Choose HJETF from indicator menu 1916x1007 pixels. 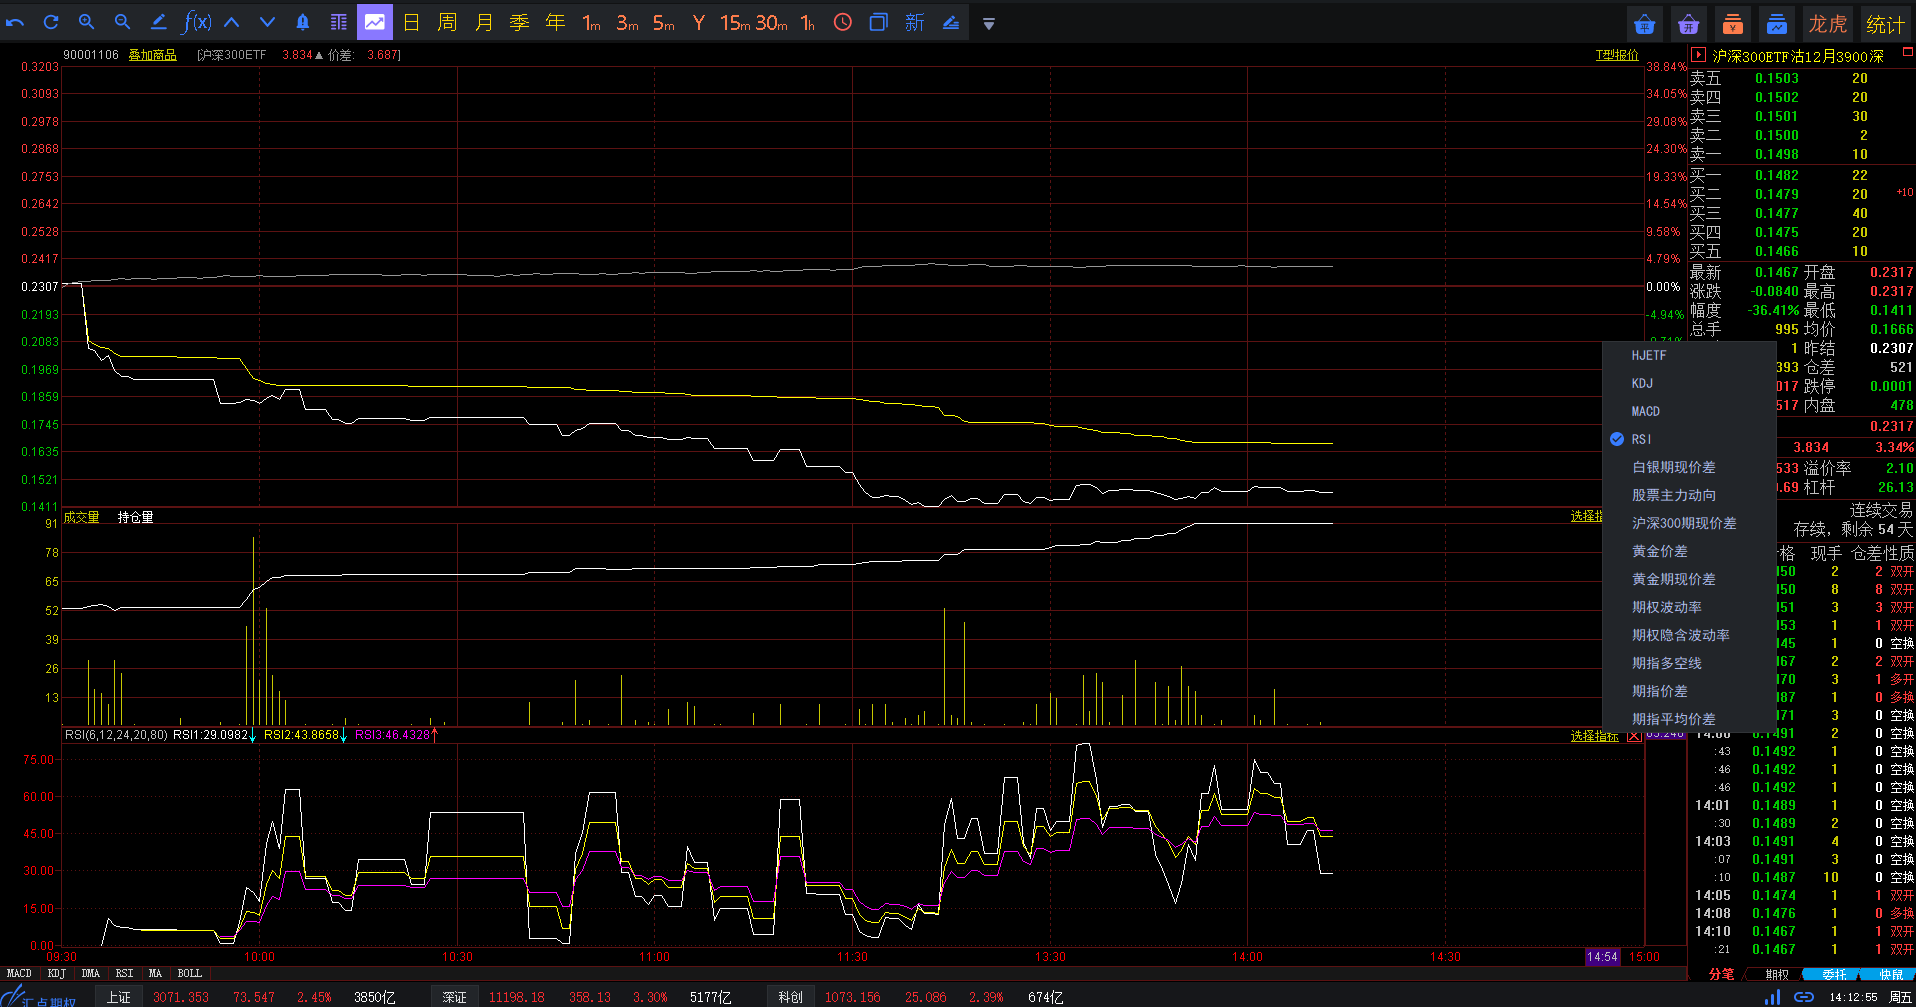pos(1688,355)
